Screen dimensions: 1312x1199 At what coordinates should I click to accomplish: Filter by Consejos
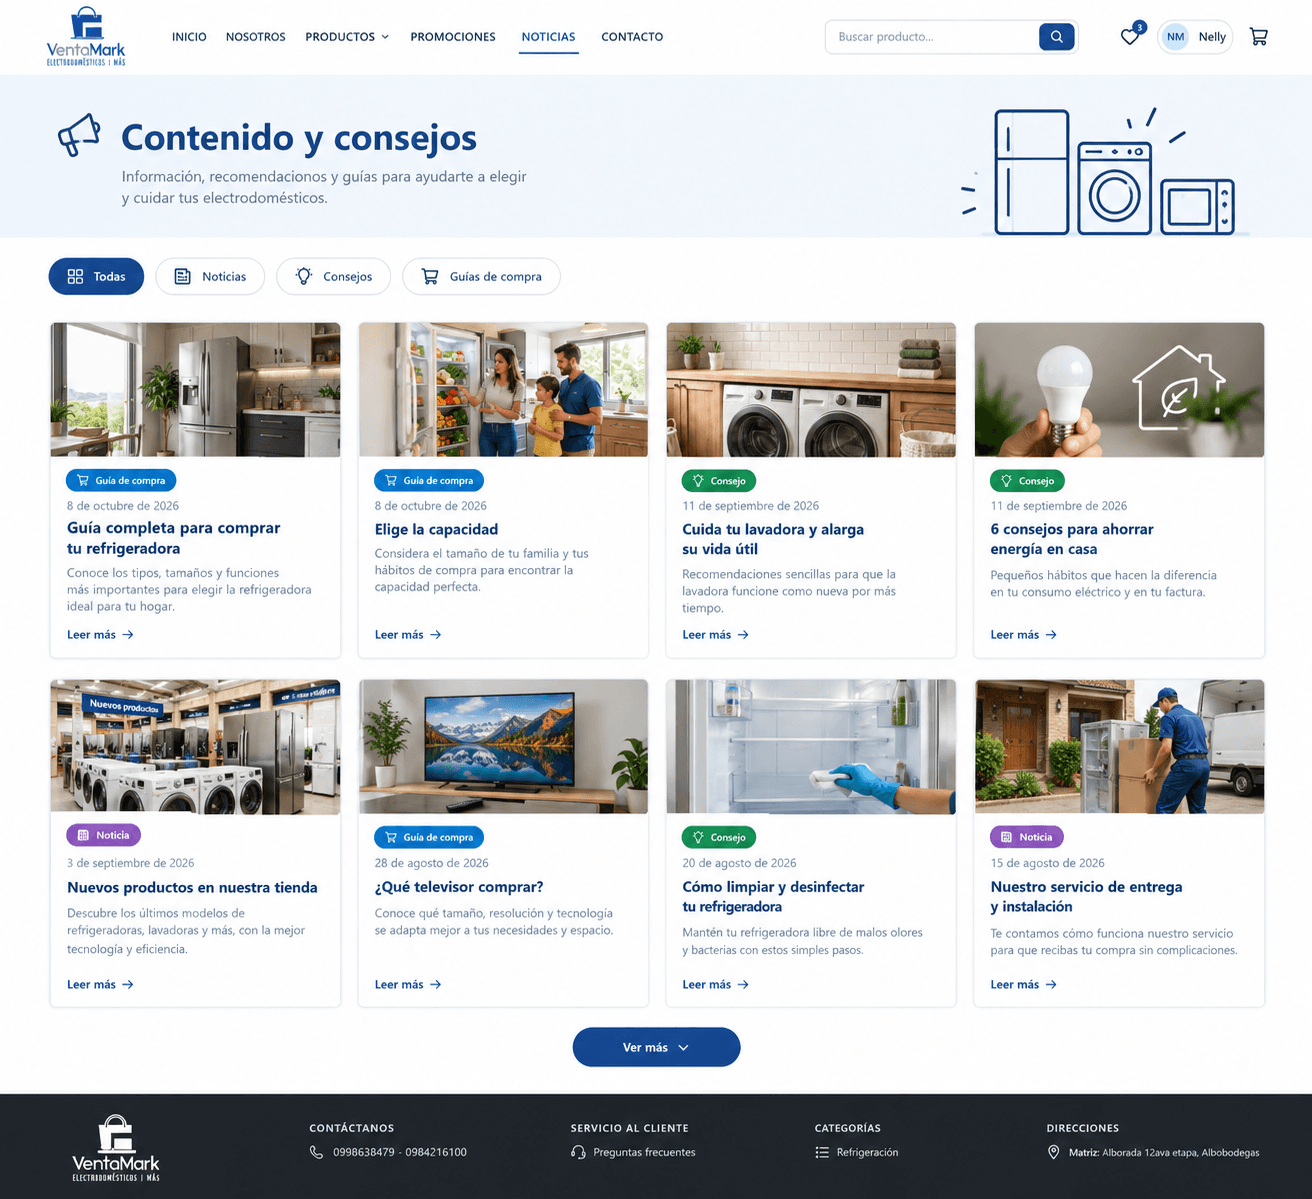334,276
